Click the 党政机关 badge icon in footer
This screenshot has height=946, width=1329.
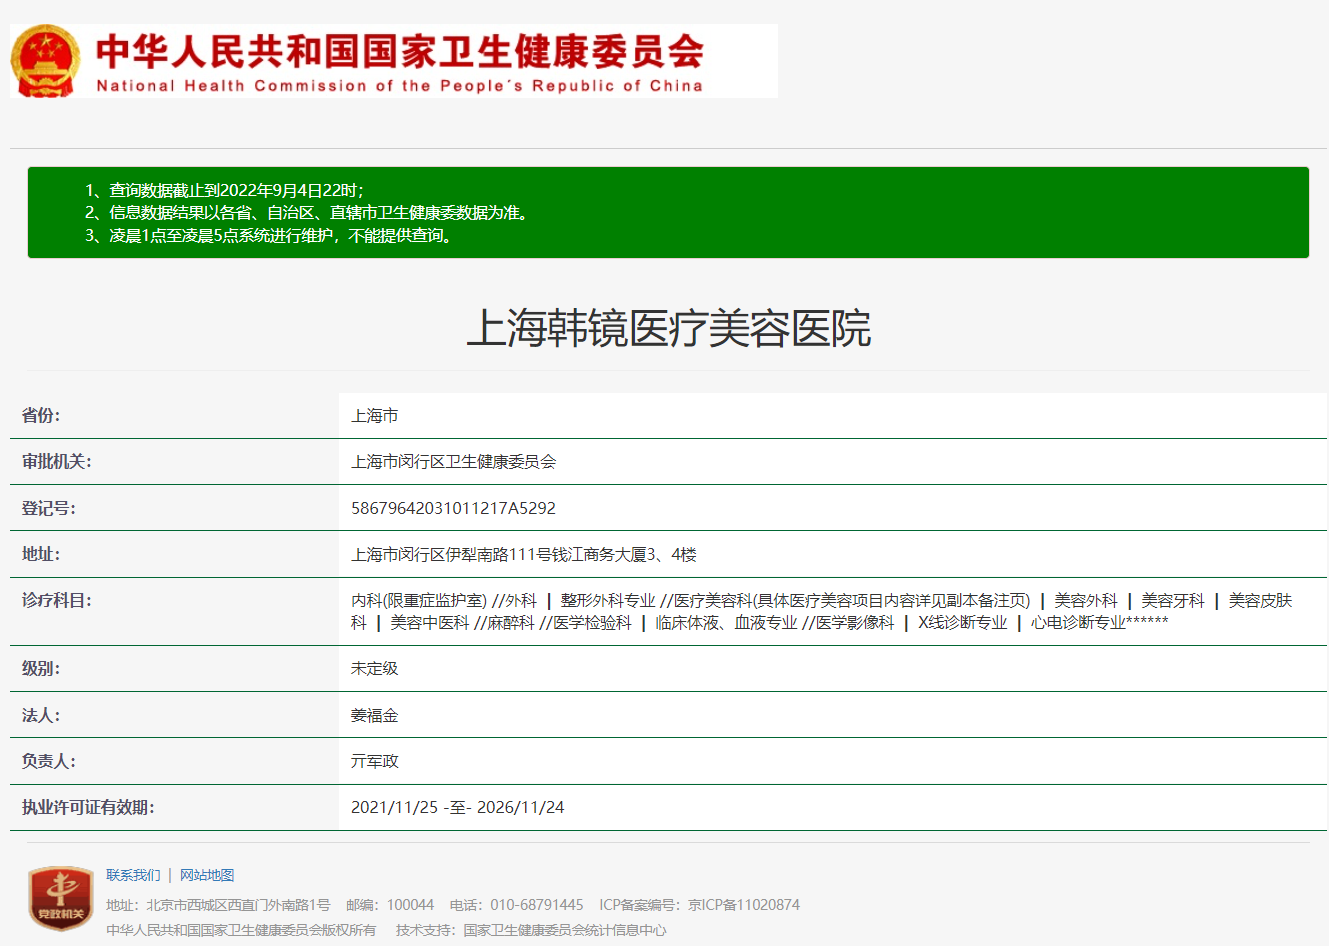(61, 898)
